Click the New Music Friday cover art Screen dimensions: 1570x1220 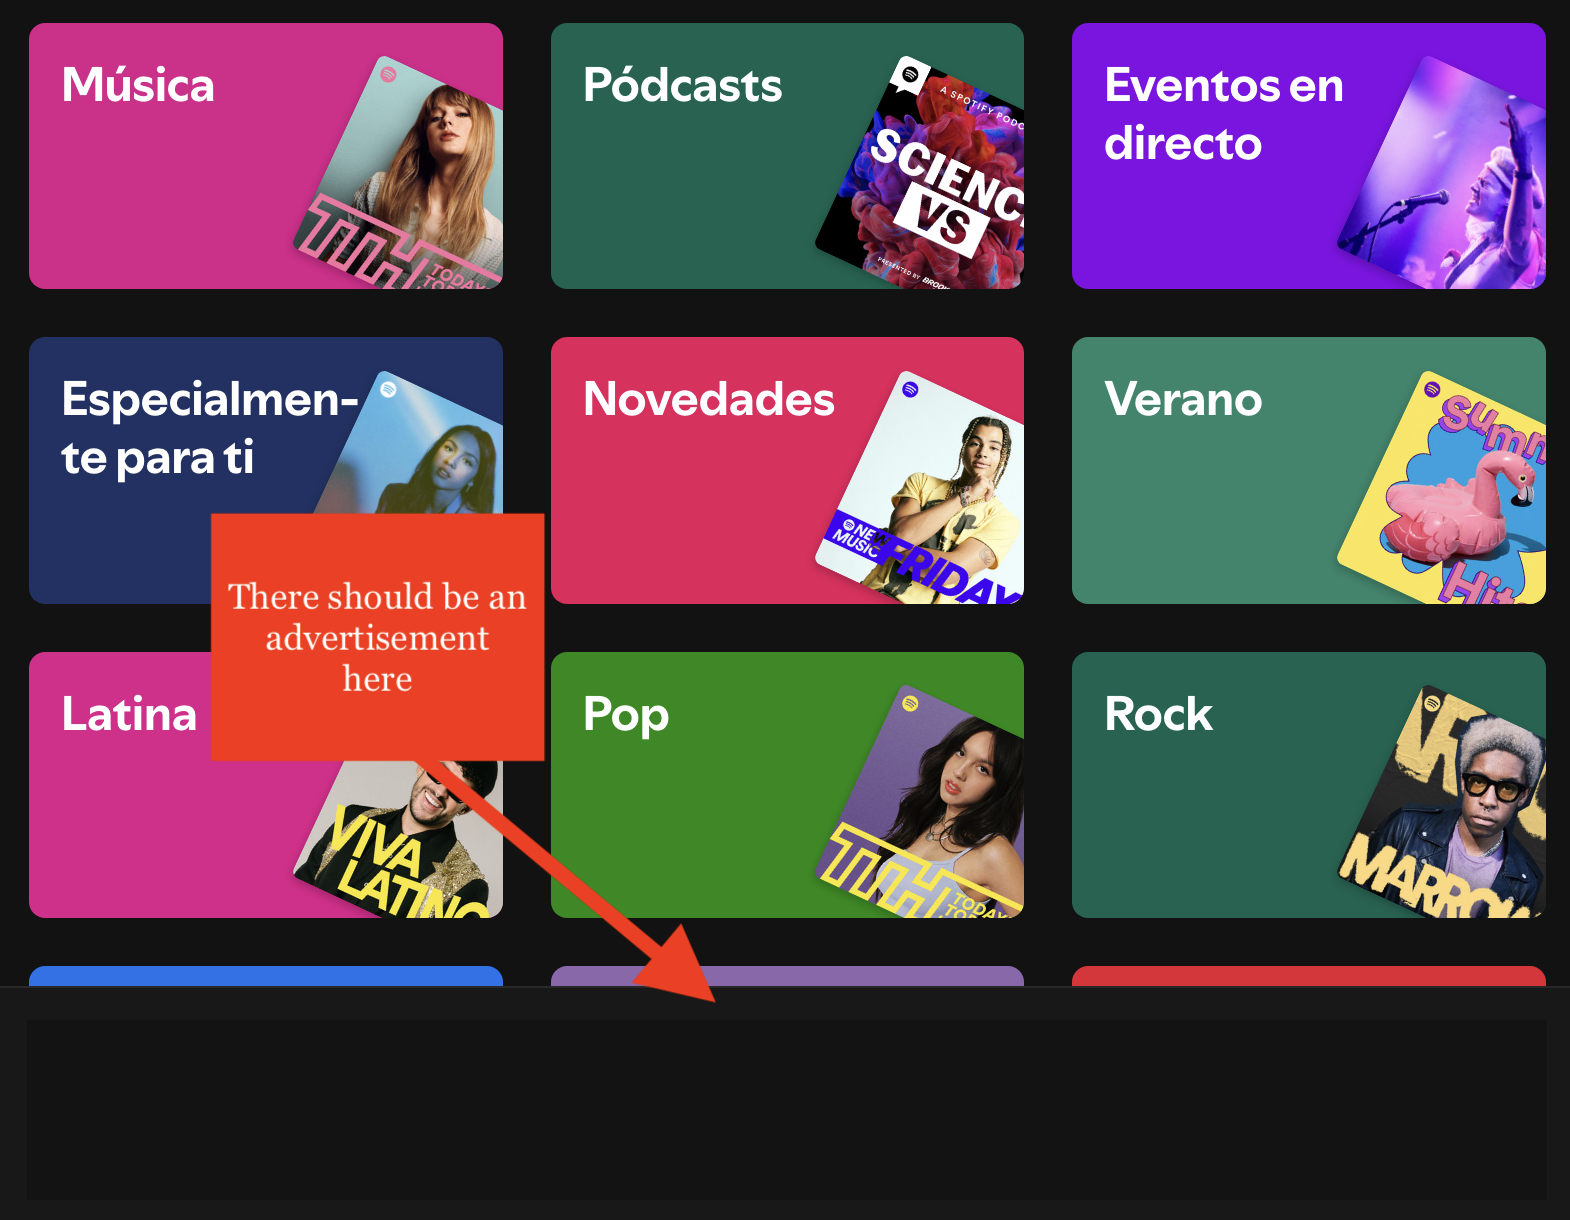925,490
